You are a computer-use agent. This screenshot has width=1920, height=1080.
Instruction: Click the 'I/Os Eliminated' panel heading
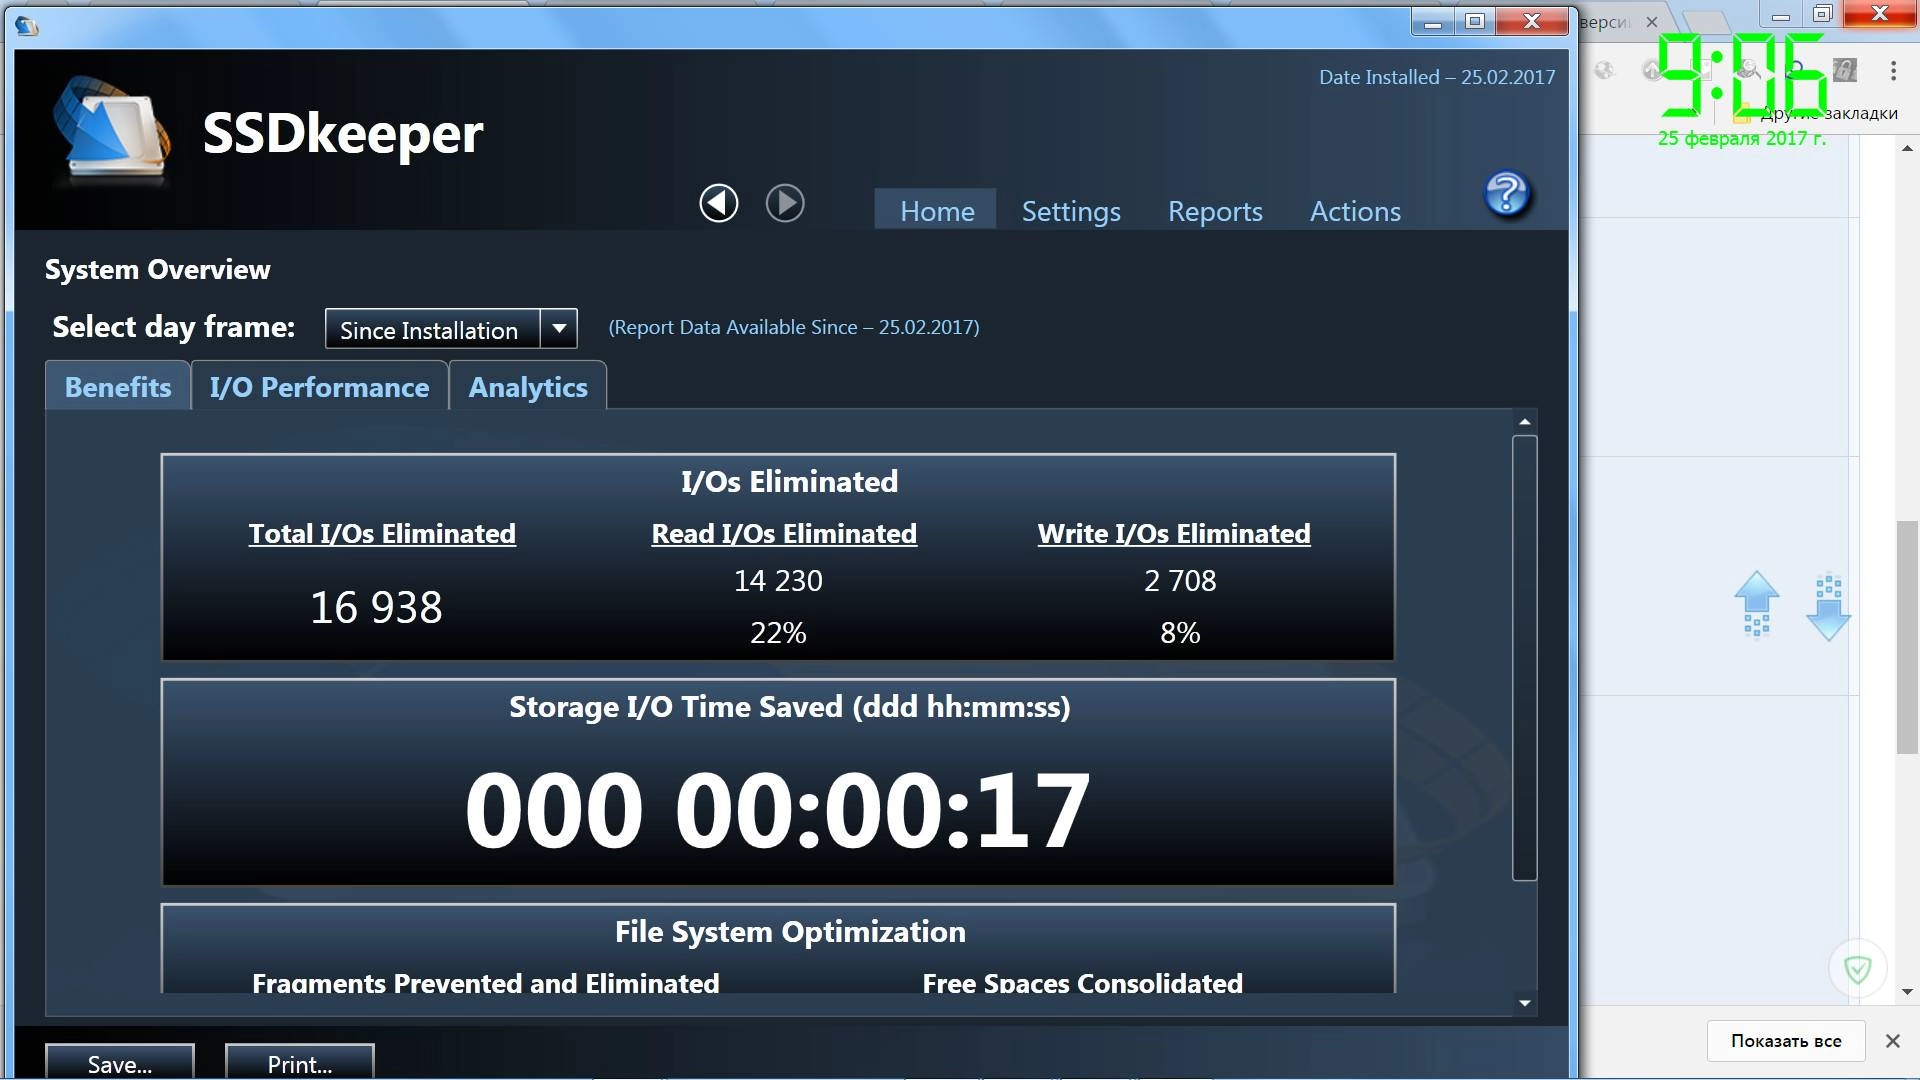point(789,482)
